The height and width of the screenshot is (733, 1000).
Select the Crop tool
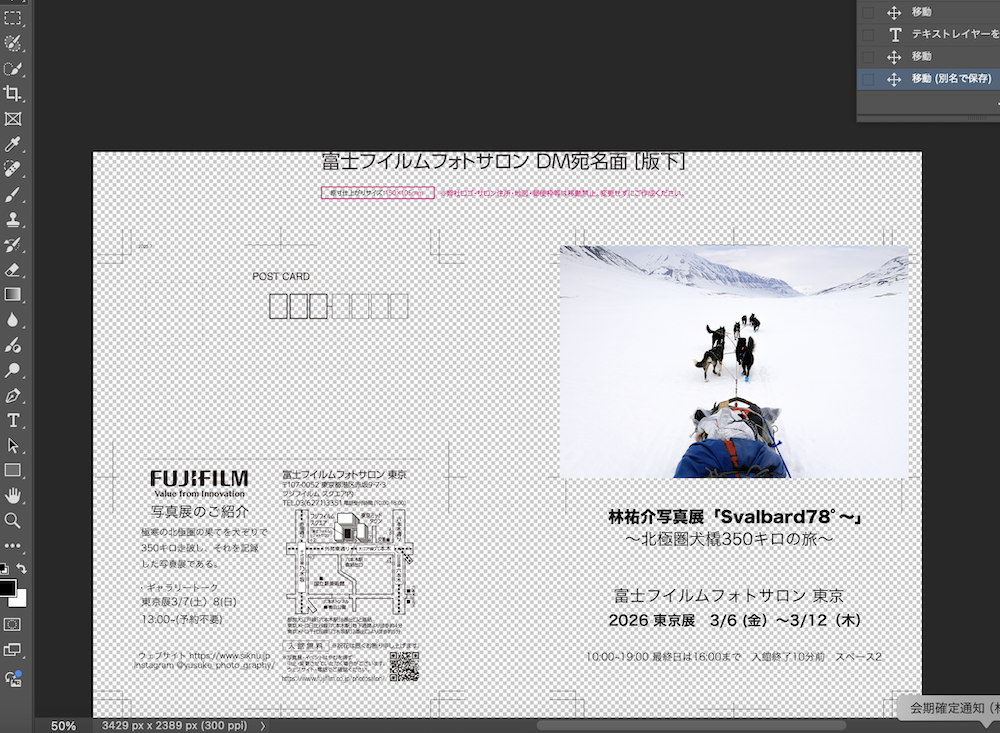click(x=13, y=93)
